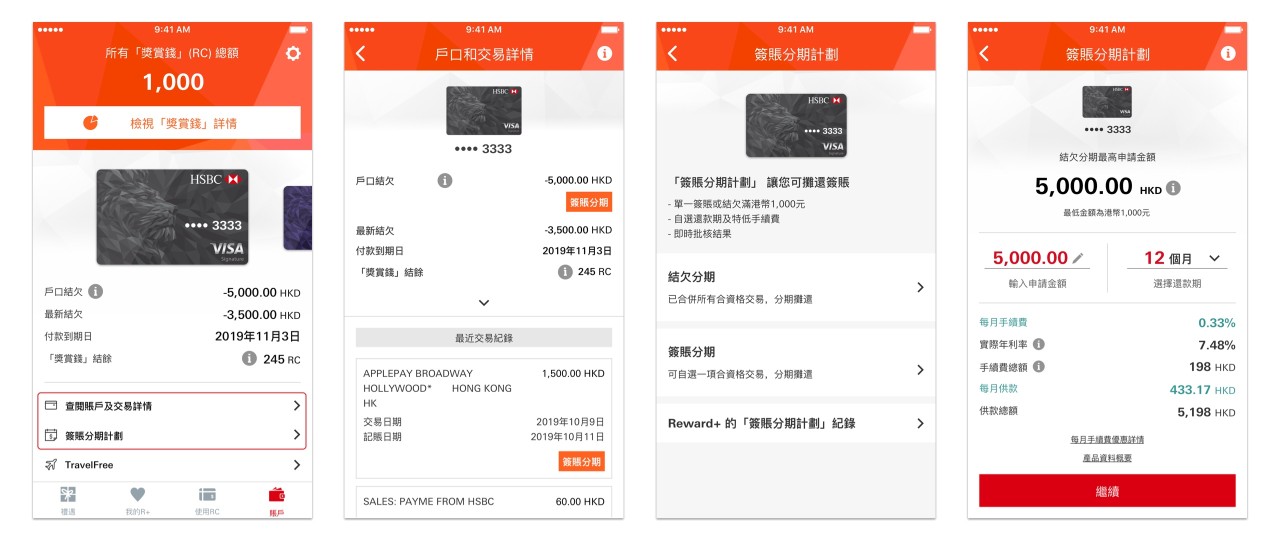This screenshot has height=540, width=1280.
Task: Tap the 433.17 HKD monthly repayment value
Action: [x=1202, y=390]
